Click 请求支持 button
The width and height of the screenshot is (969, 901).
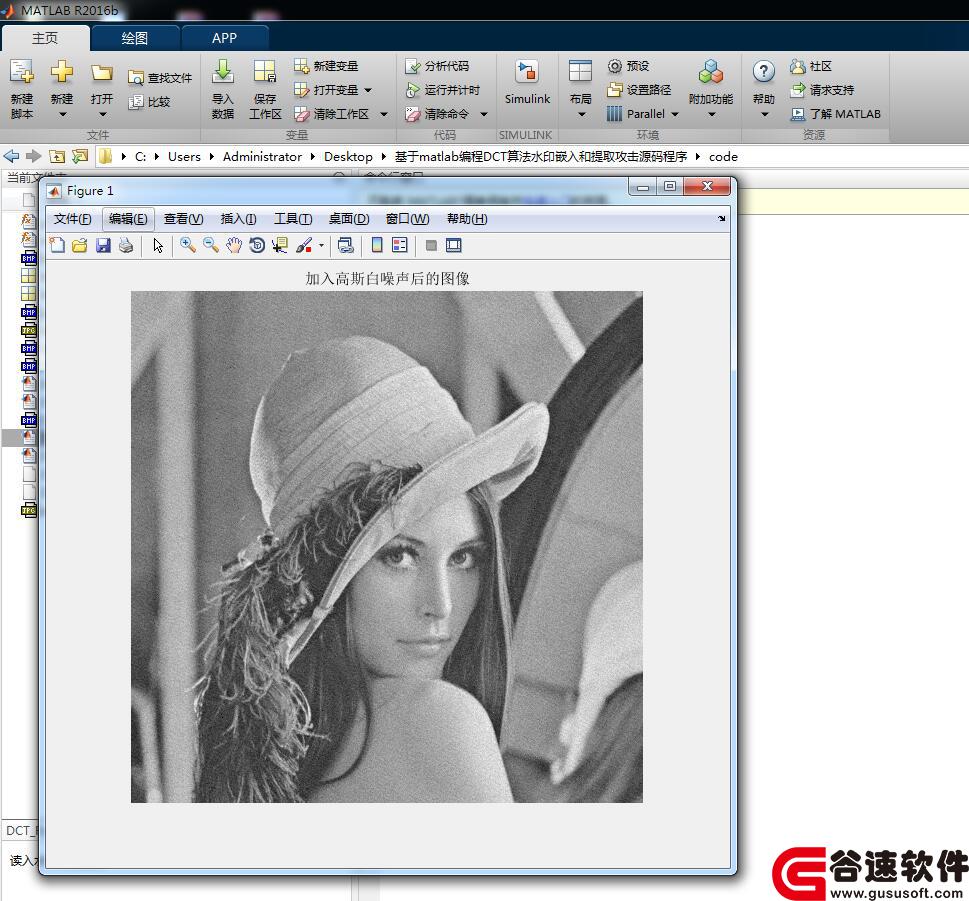coord(823,90)
